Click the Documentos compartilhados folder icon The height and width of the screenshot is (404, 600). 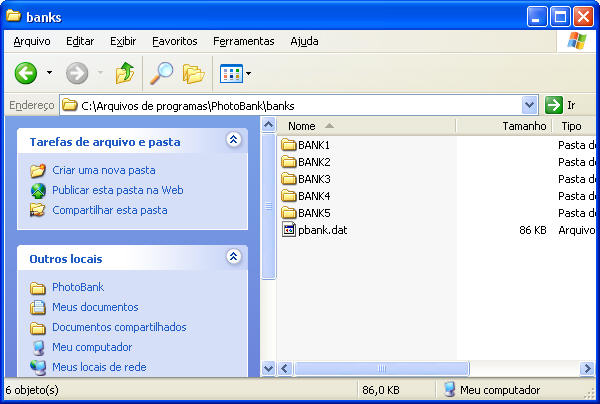coord(38,328)
